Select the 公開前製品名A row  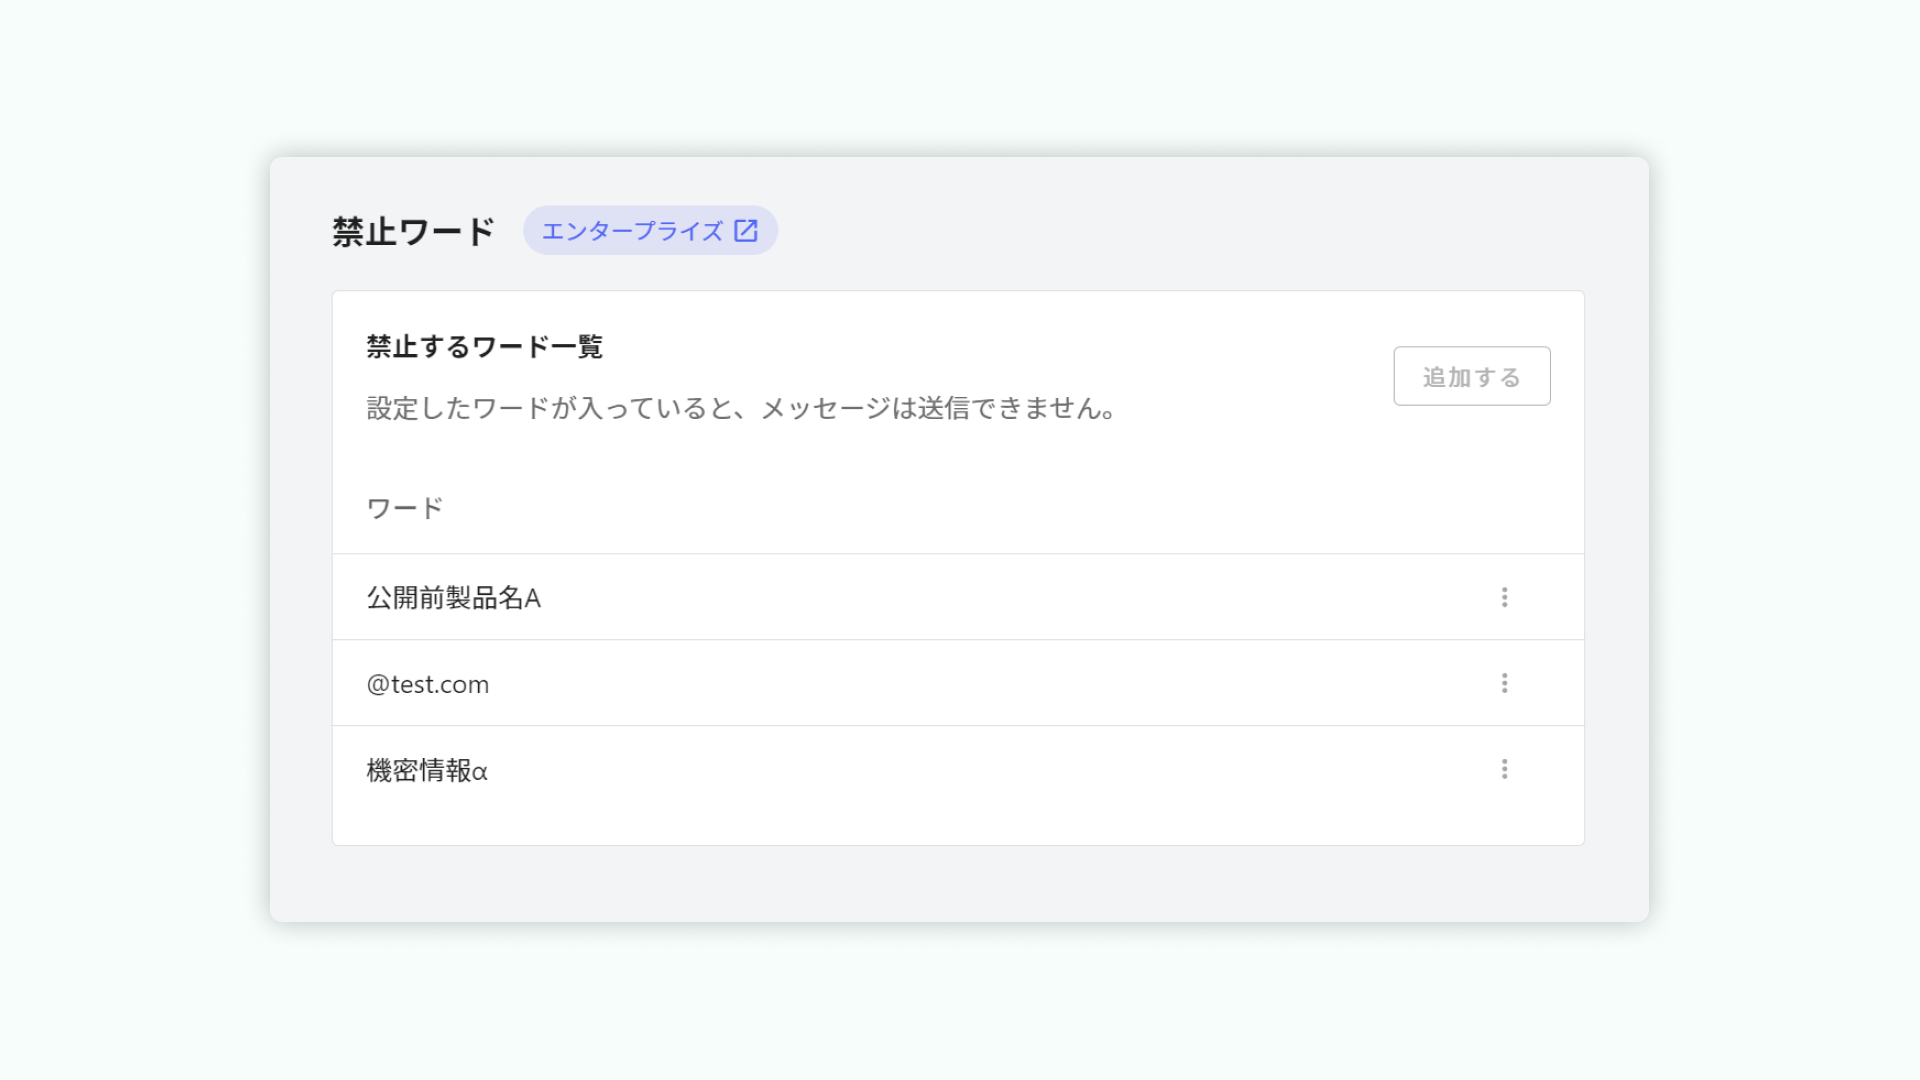pos(453,597)
